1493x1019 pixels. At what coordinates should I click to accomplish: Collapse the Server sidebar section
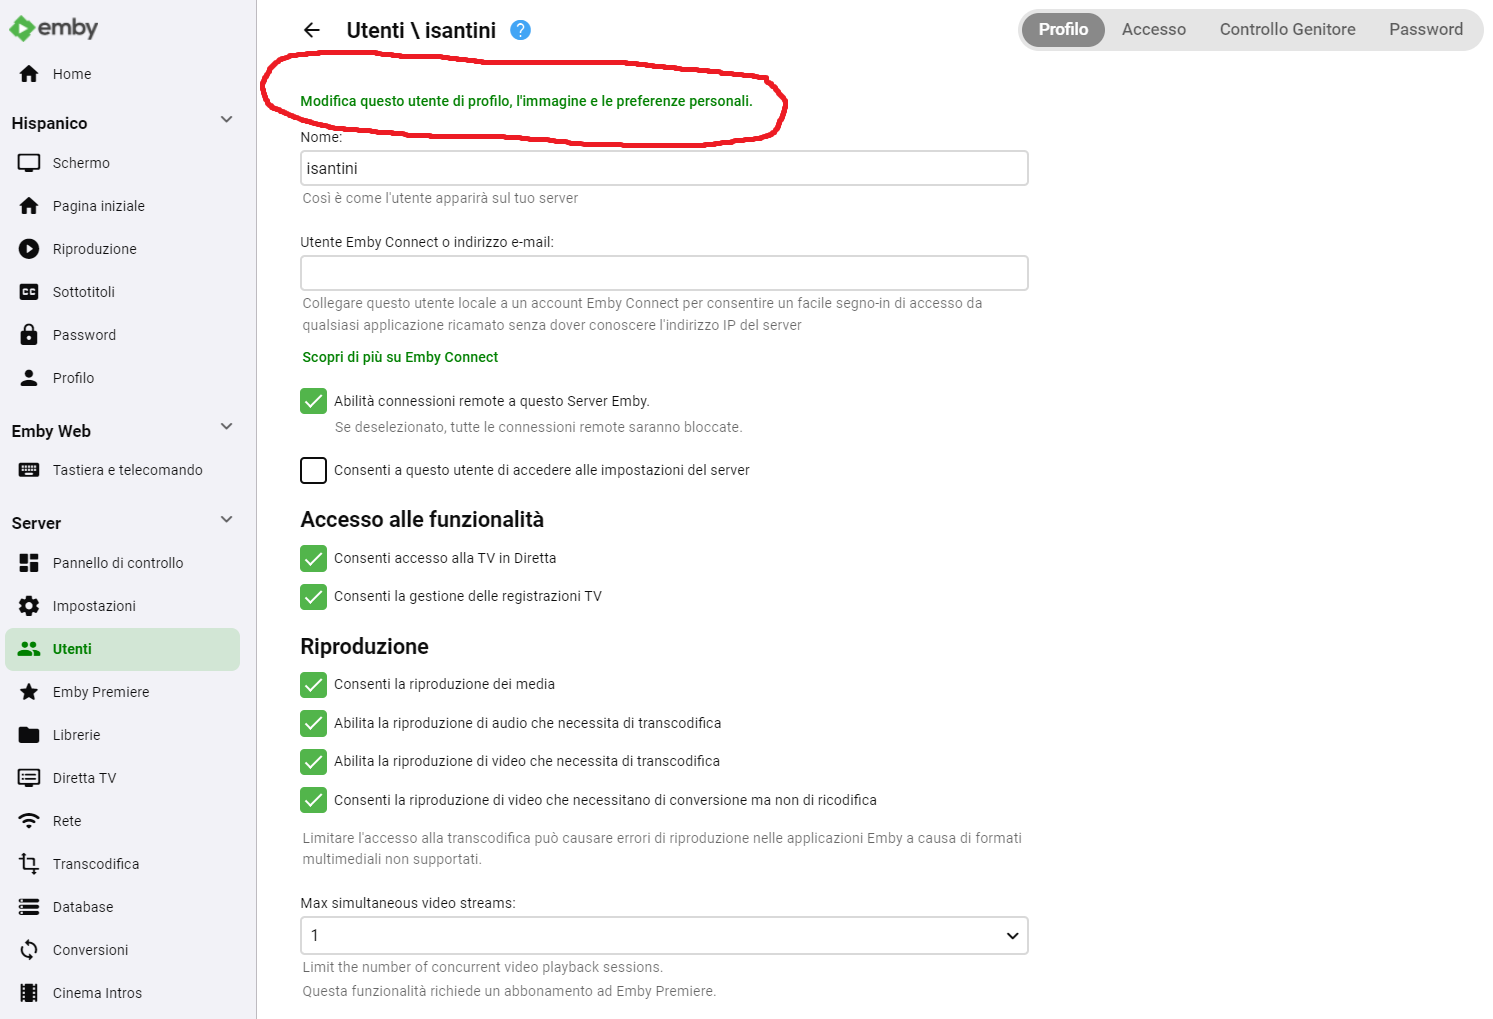[x=227, y=520]
